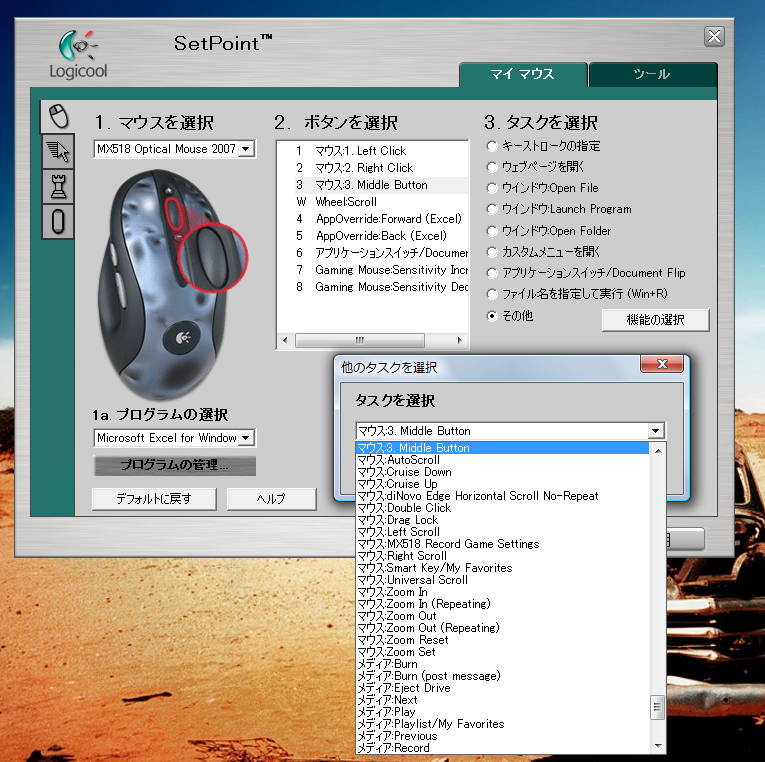Pick マウス:Smart Key/My Favorites task
This screenshot has width=765, height=762.
coord(503,568)
